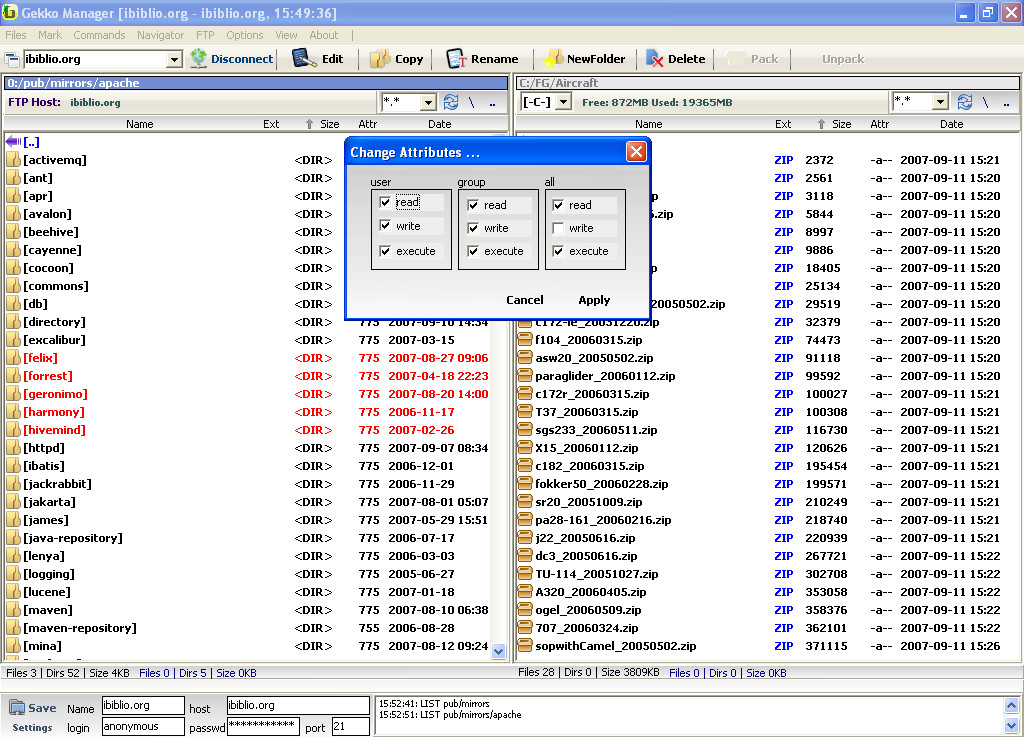Uncheck the group execute checkbox
Viewport: 1024px width, 737px height.
[473, 251]
